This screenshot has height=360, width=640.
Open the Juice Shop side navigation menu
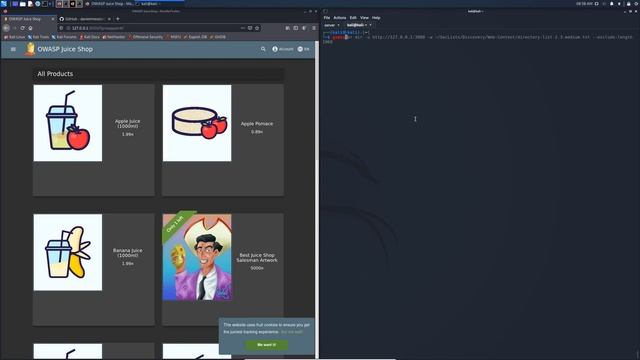[x=13, y=49]
